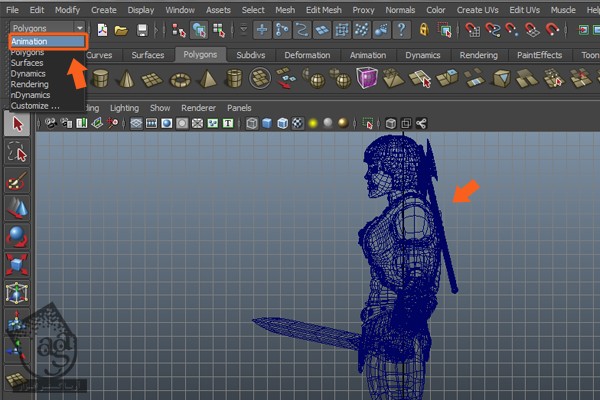
Task: Choose the Move tool cone icon
Action: tap(17, 209)
